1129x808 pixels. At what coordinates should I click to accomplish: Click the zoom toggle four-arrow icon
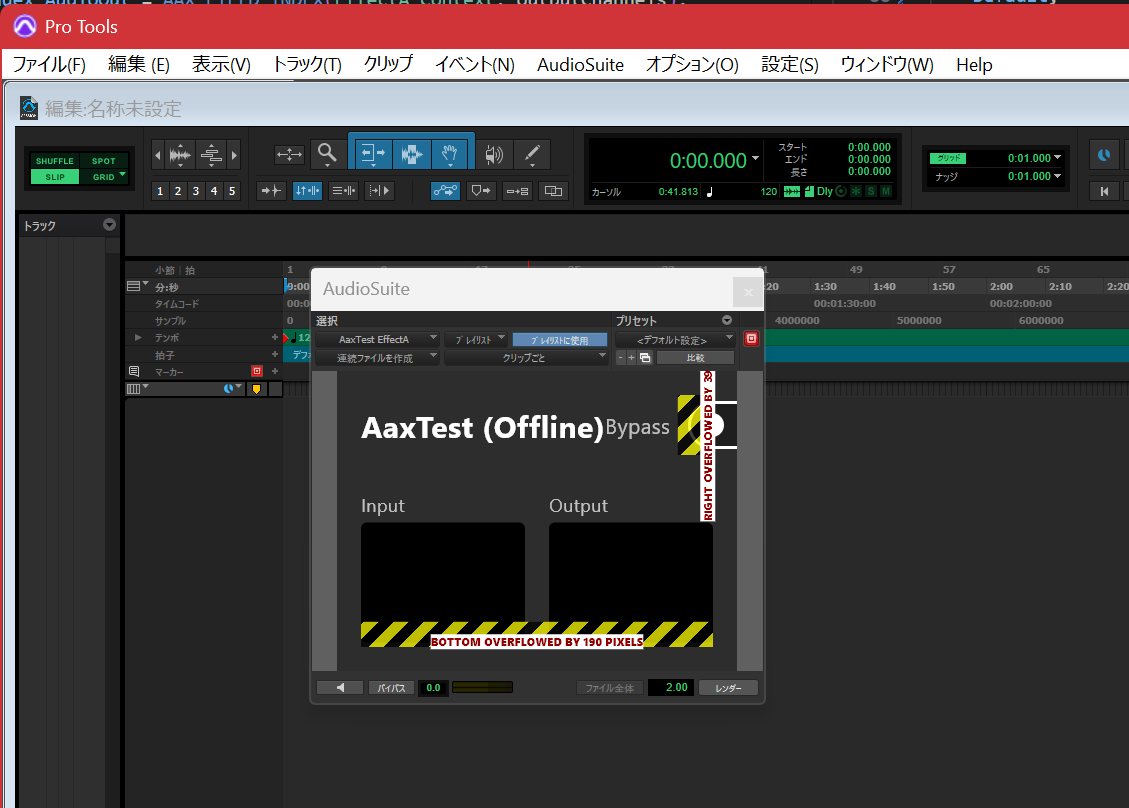[x=289, y=154]
